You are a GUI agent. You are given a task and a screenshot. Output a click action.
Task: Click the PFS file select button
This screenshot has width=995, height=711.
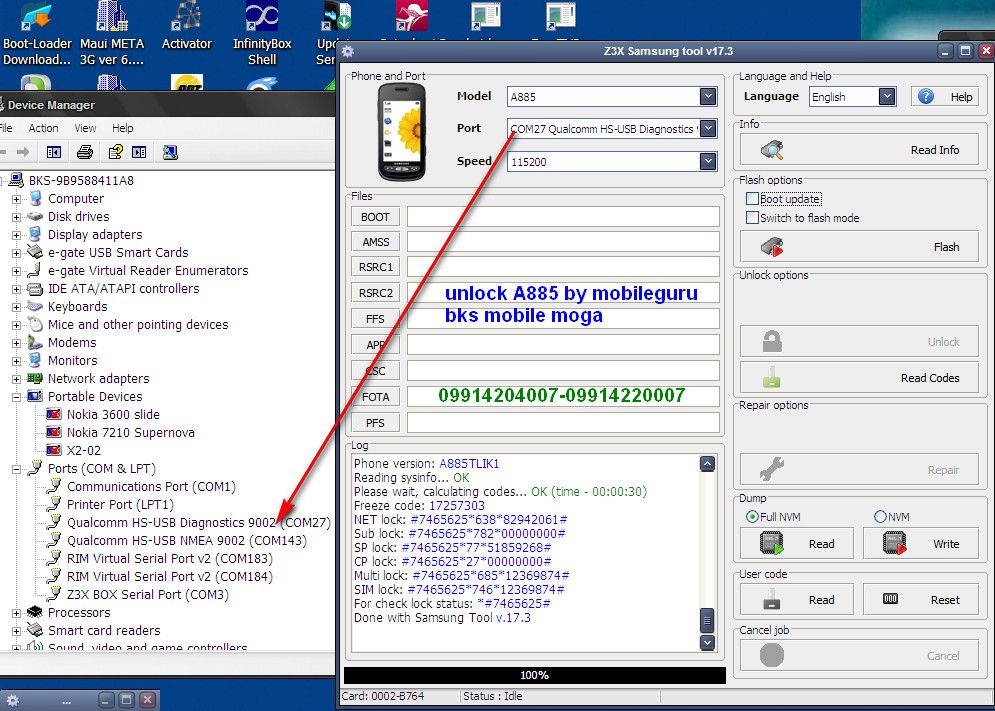[375, 423]
